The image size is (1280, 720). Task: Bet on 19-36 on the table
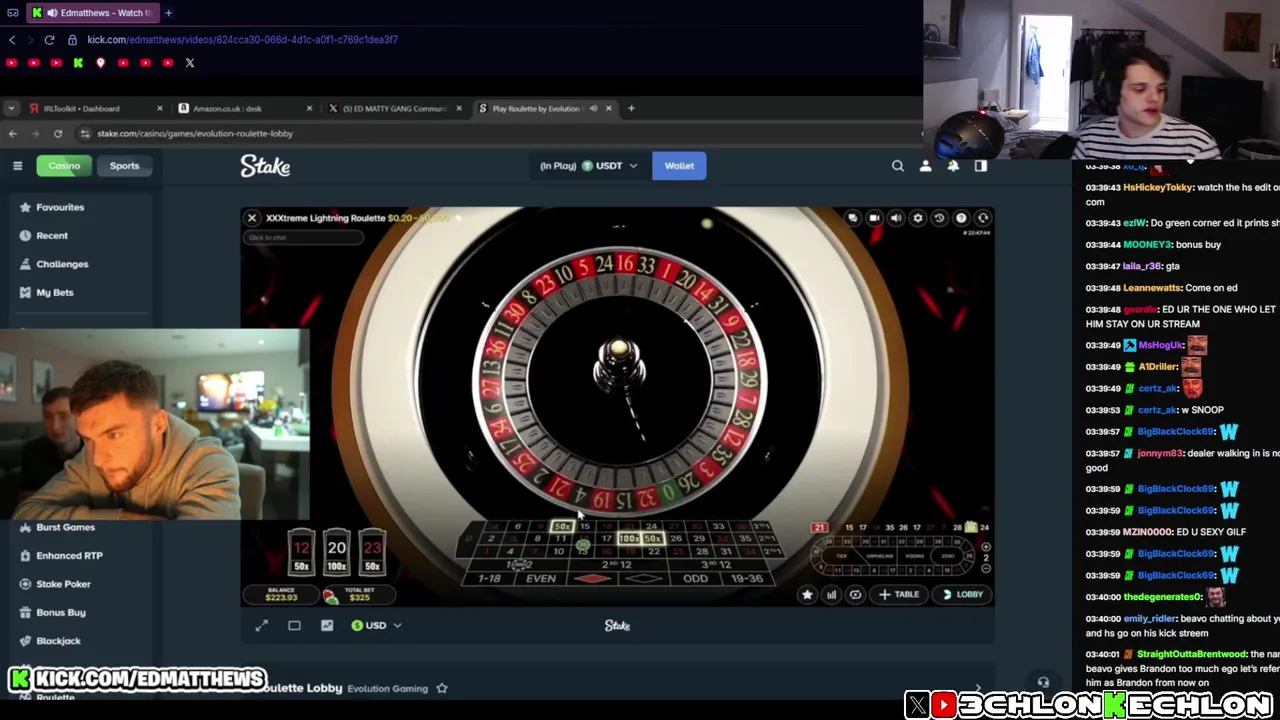[747, 579]
